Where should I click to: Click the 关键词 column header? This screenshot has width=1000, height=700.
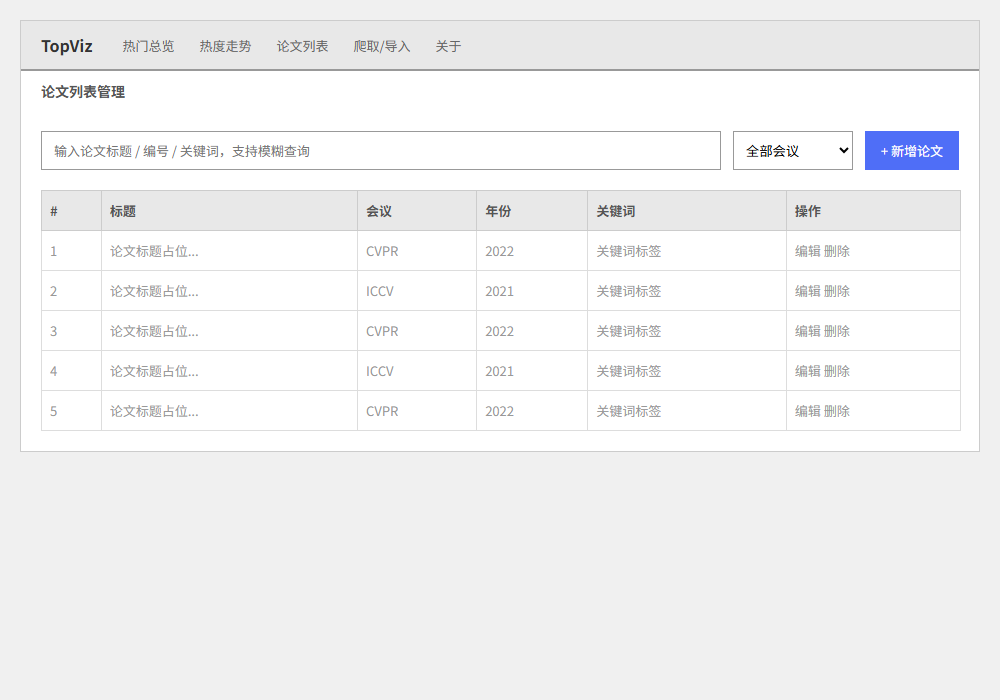tap(687, 211)
